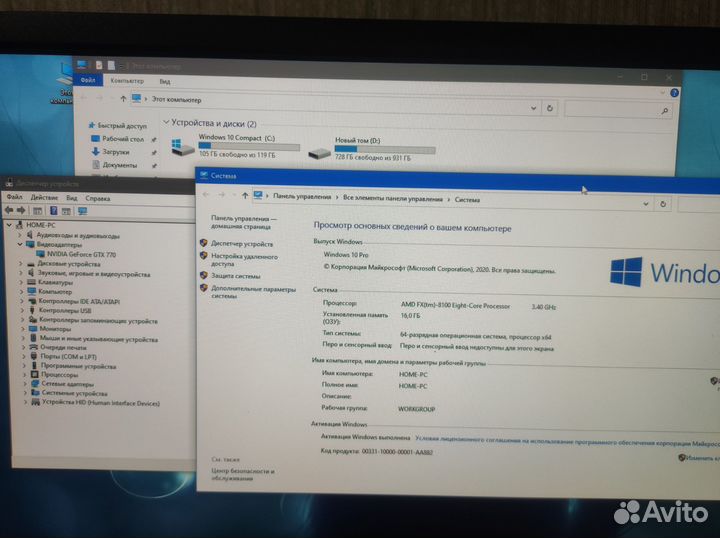Click Device Manager scan hardware monitor icon

[83, 211]
